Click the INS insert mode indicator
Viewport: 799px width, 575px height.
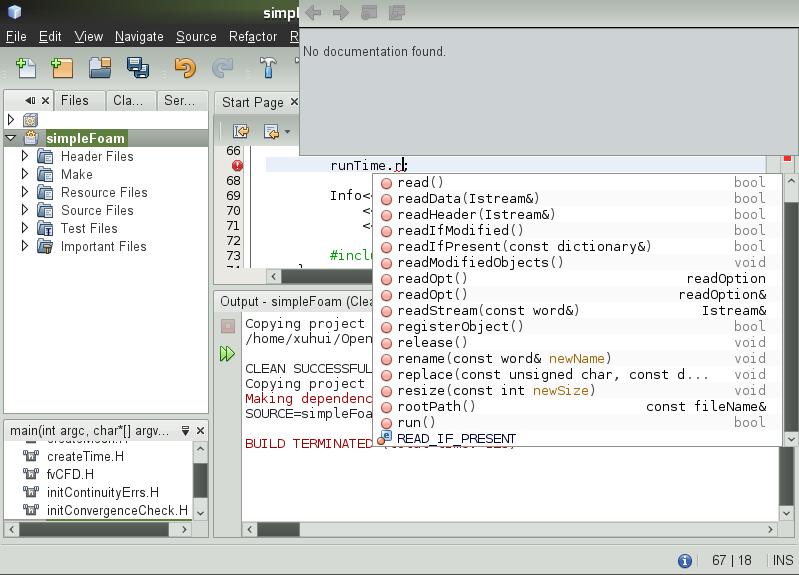tap(782, 561)
